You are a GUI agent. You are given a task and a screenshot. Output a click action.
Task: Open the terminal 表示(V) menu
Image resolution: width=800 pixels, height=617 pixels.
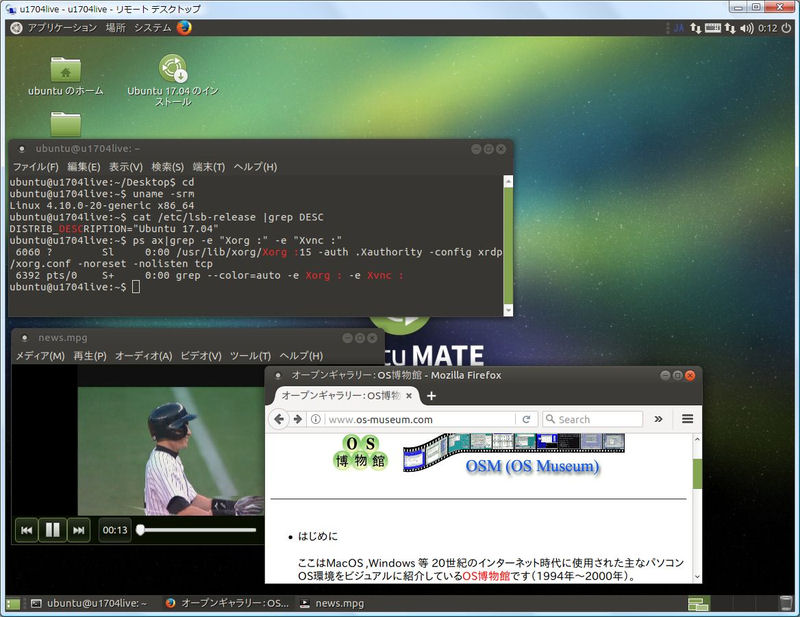pos(126,167)
